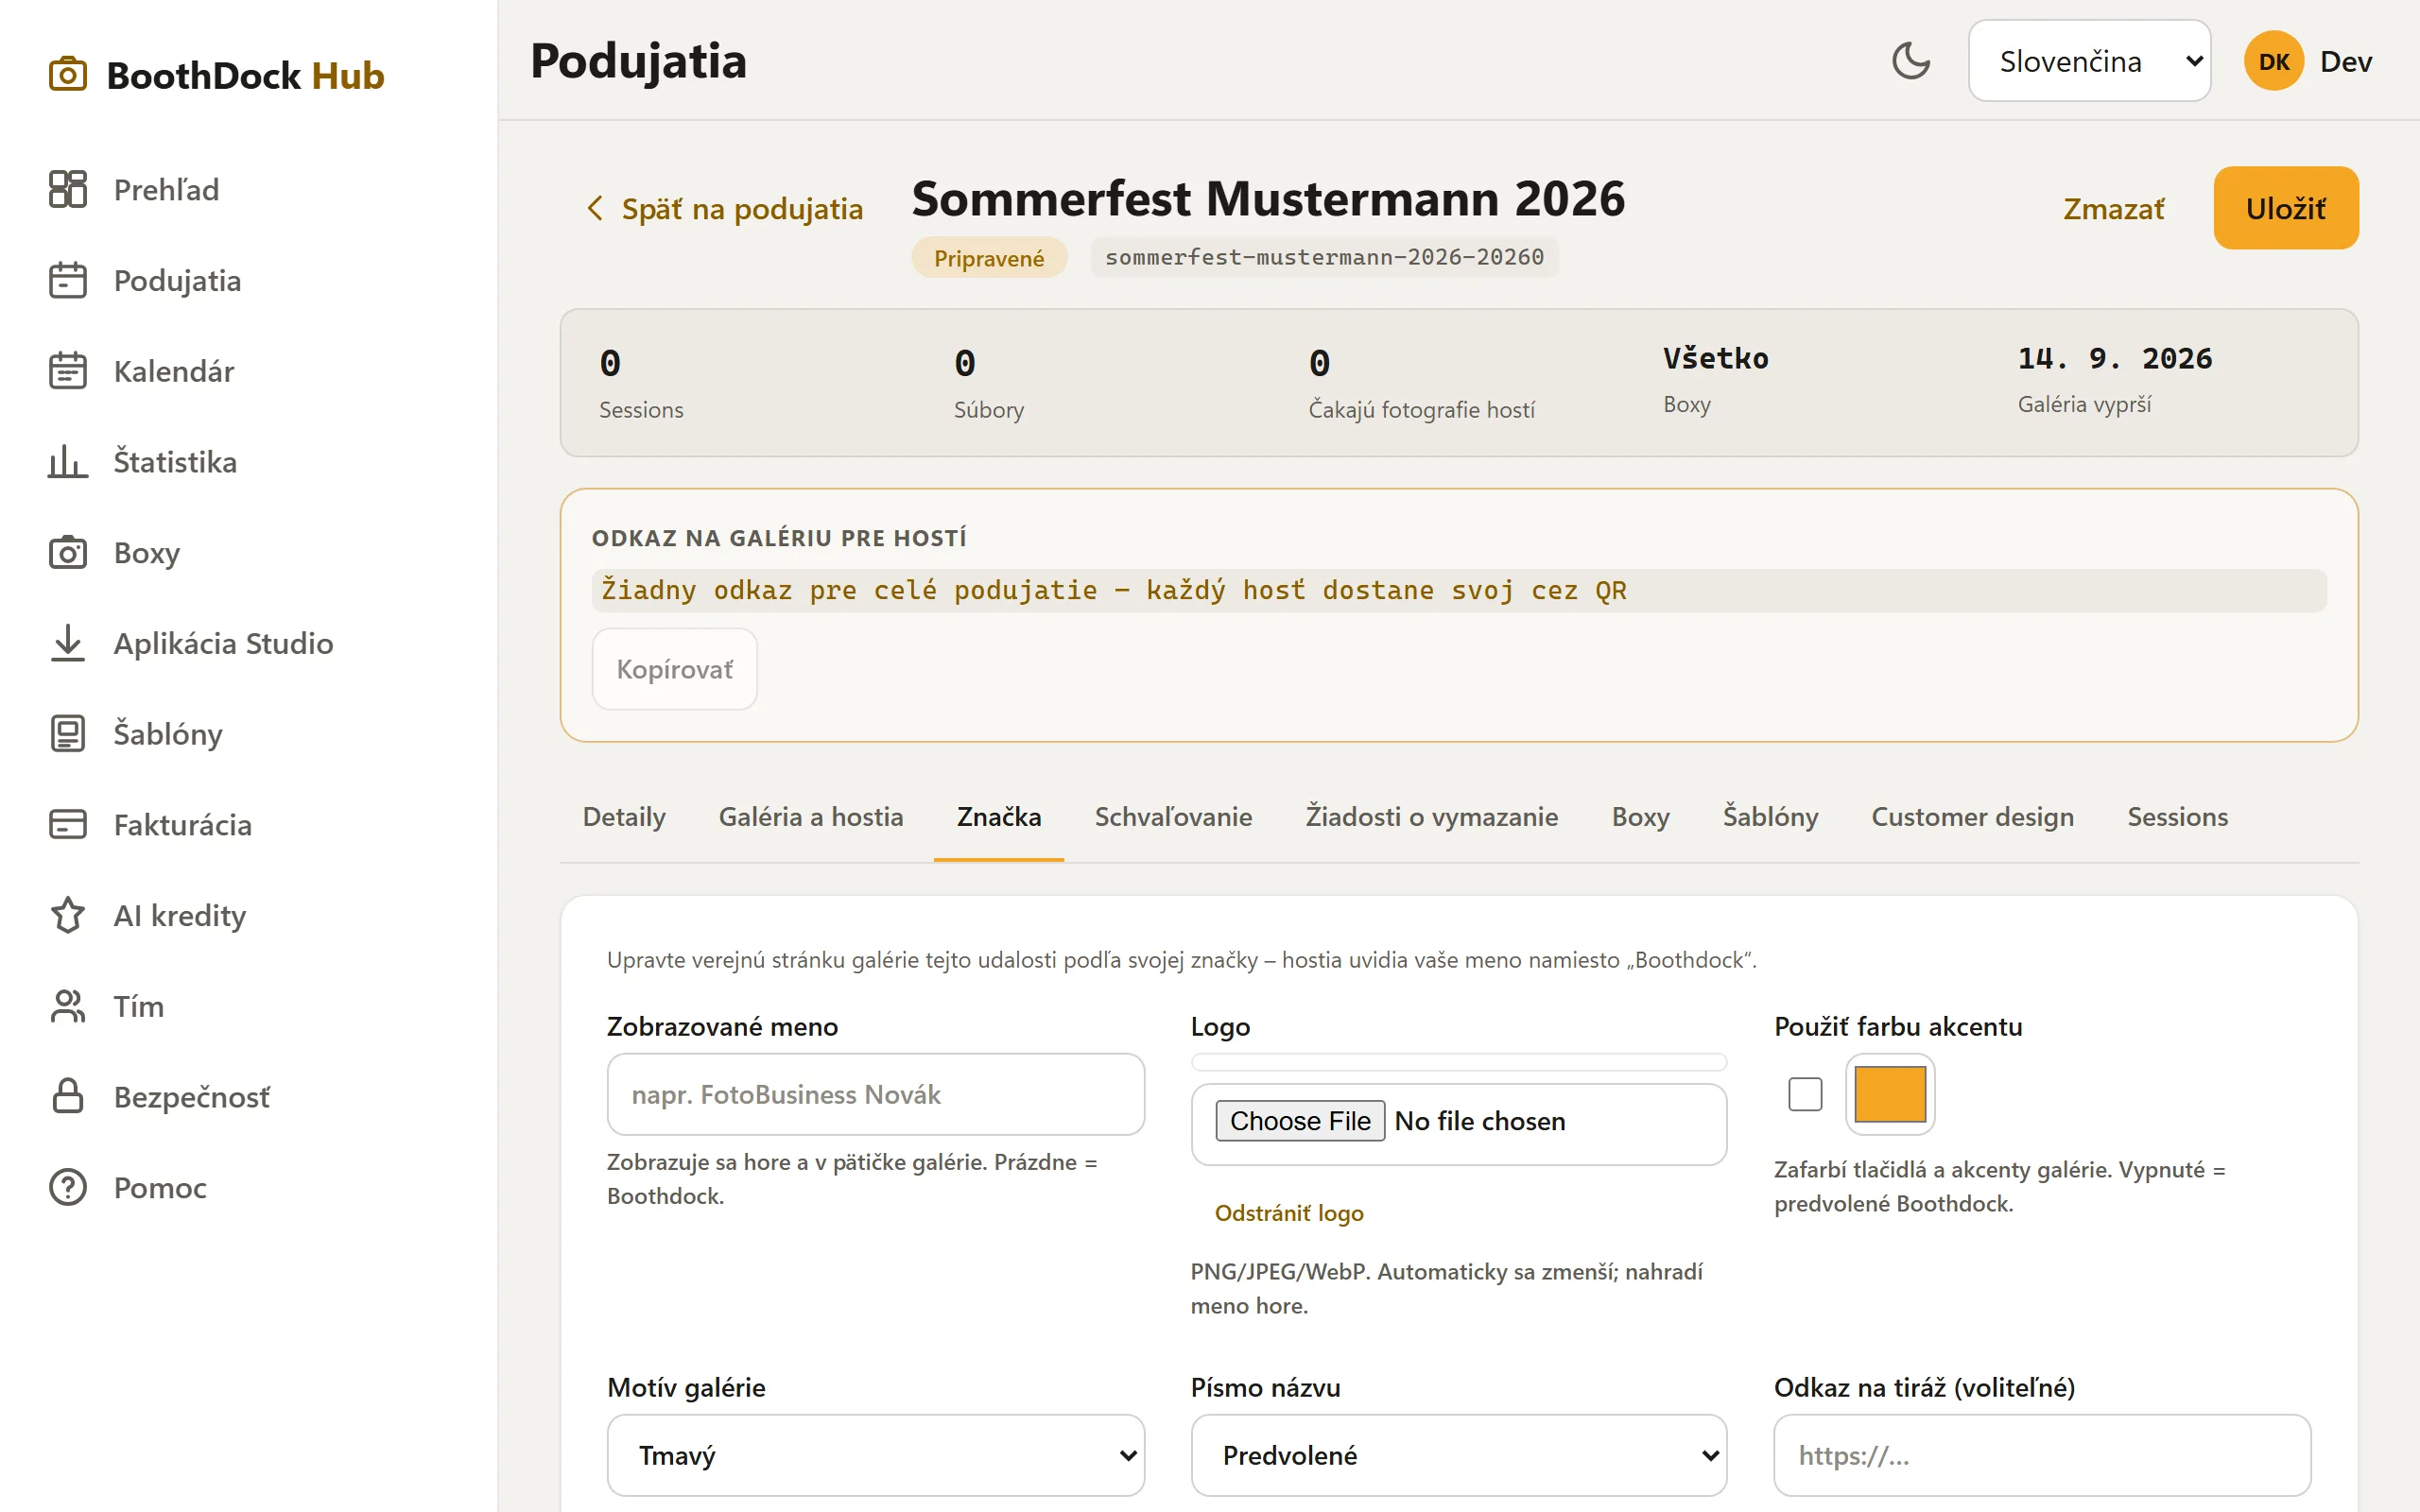Open the Galéria a hostia tab
Screen dimensions: 2420x1512
click(811, 817)
